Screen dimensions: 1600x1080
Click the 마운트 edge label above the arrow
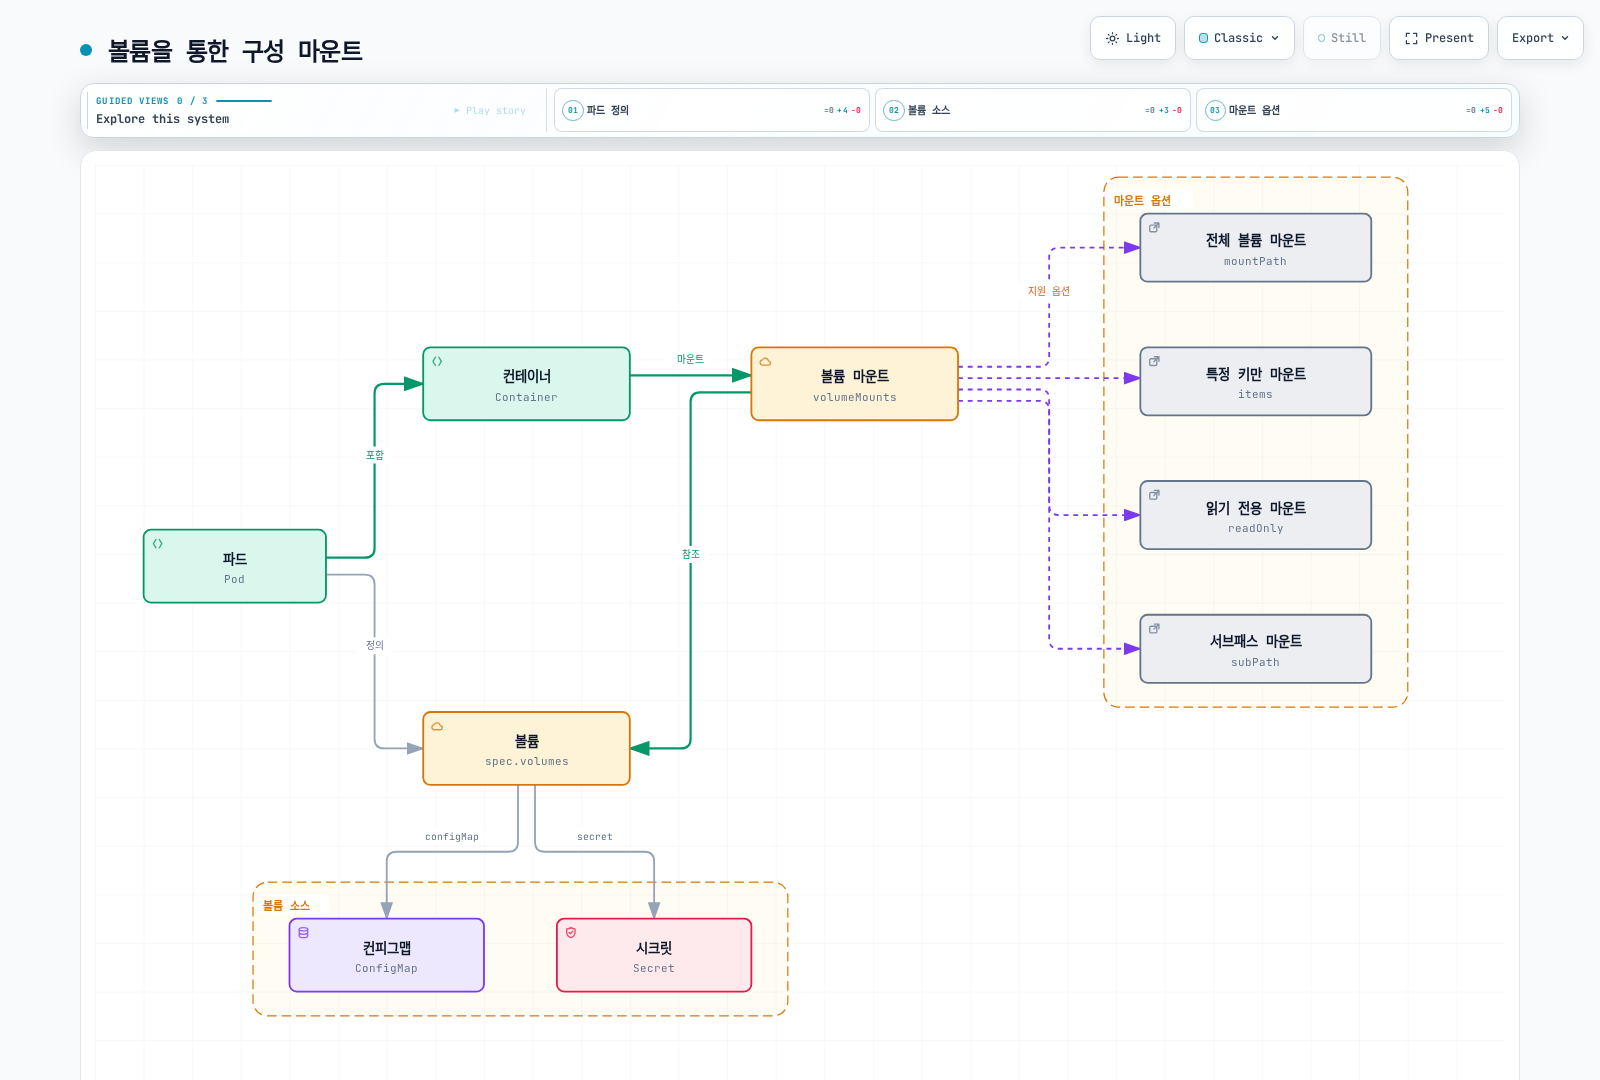coord(690,359)
